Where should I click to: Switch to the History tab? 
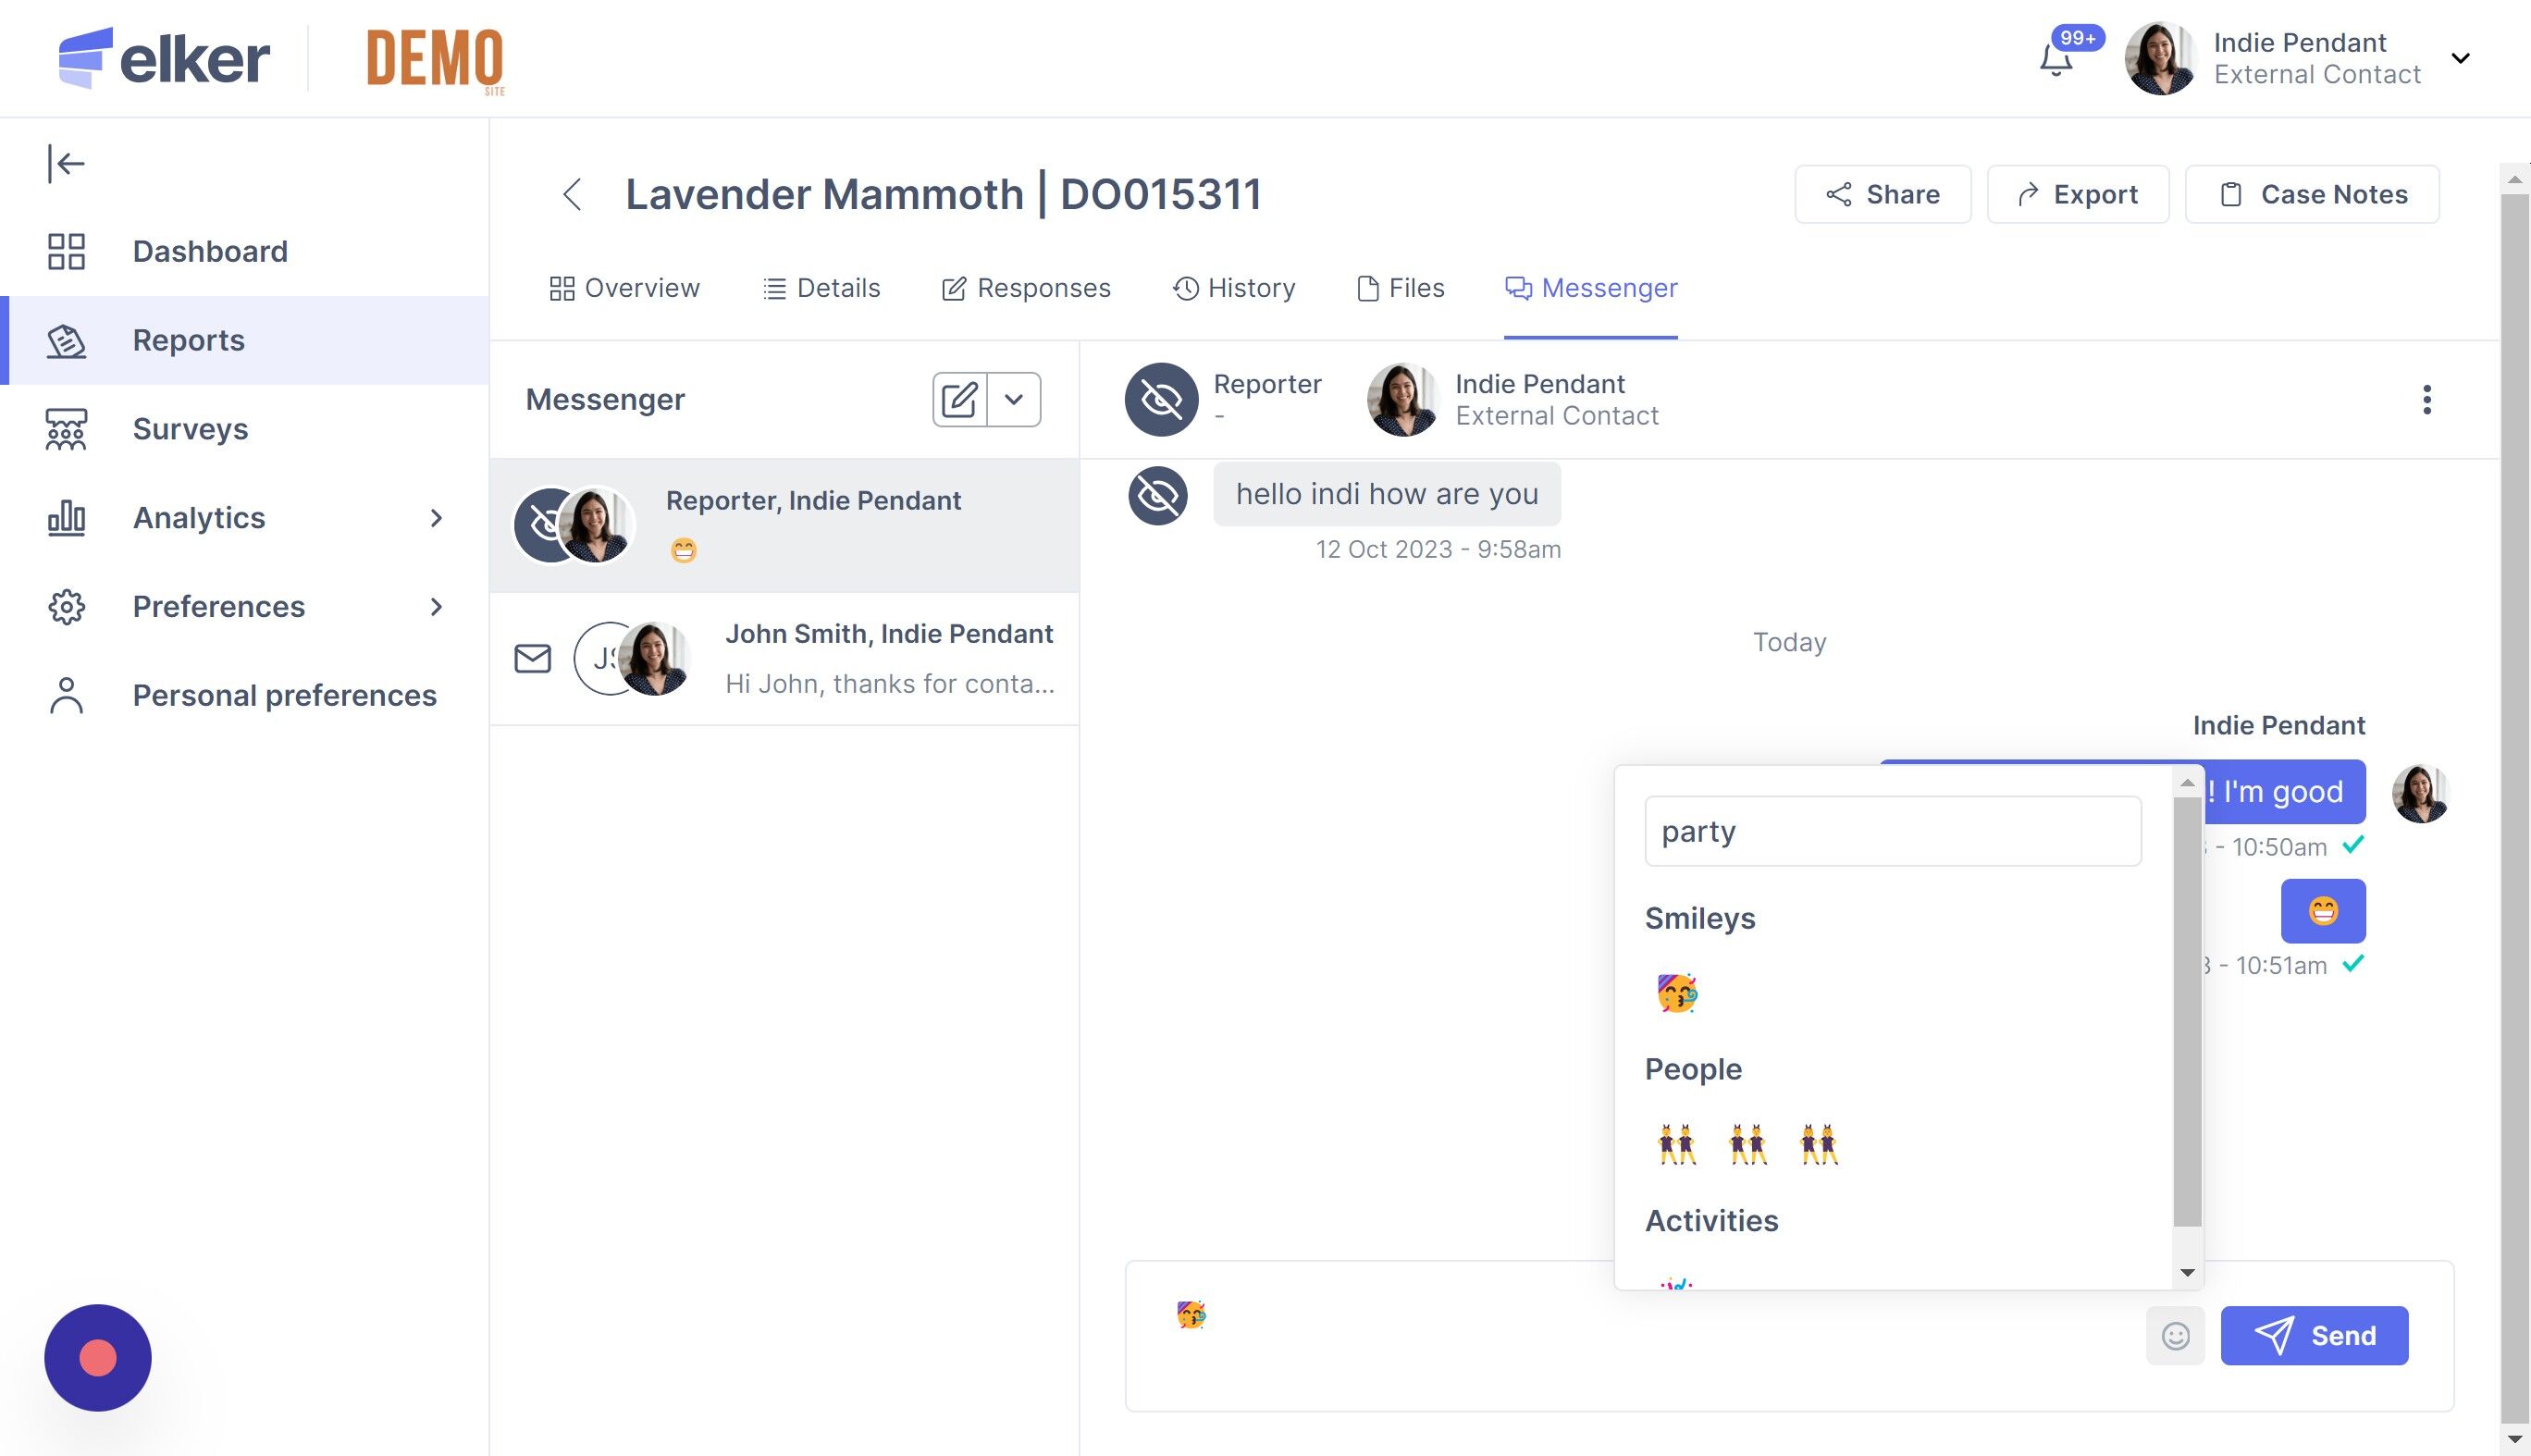[1234, 288]
